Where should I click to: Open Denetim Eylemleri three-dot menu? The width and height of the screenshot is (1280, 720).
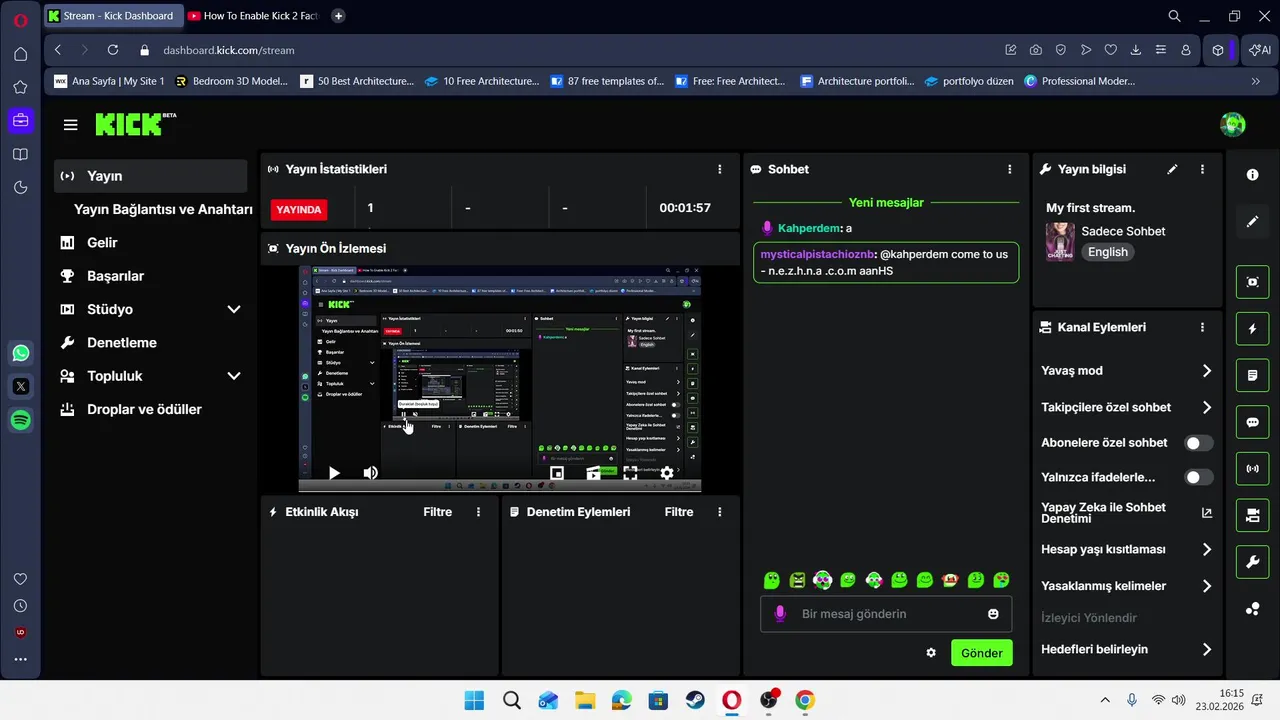point(720,512)
